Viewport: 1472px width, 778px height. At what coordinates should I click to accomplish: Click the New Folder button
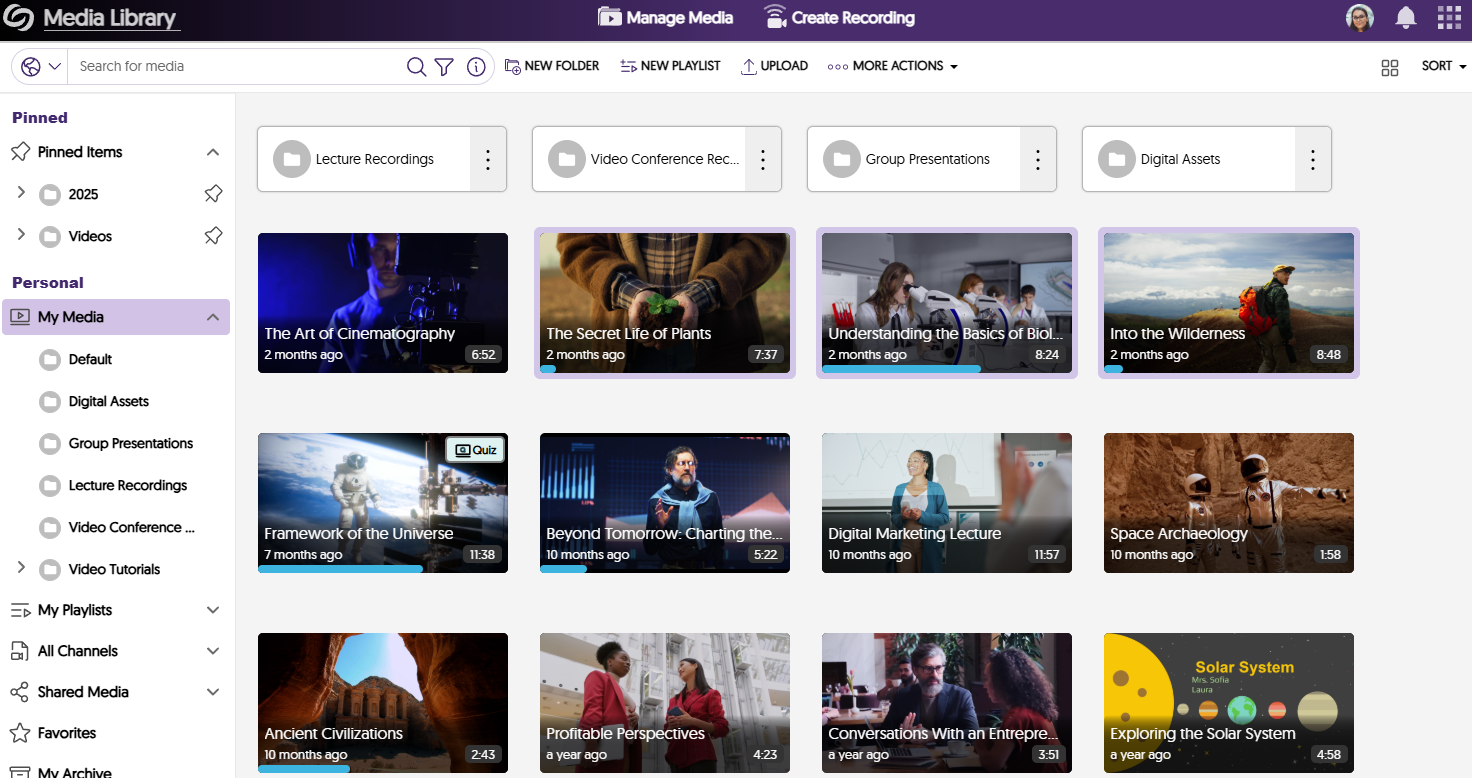coord(552,66)
